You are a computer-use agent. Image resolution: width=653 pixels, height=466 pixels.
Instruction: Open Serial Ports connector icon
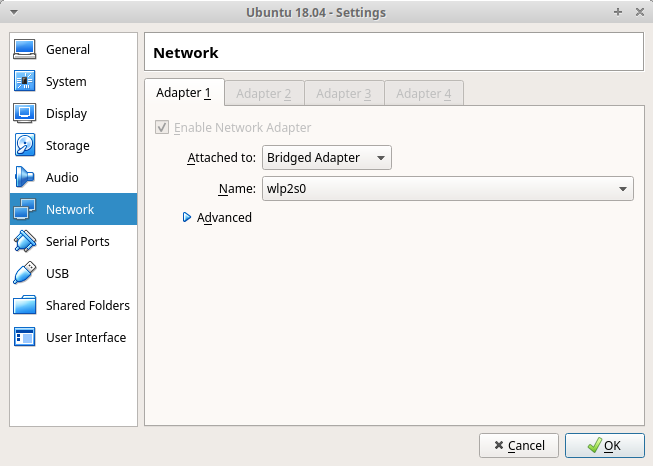tap(25, 241)
